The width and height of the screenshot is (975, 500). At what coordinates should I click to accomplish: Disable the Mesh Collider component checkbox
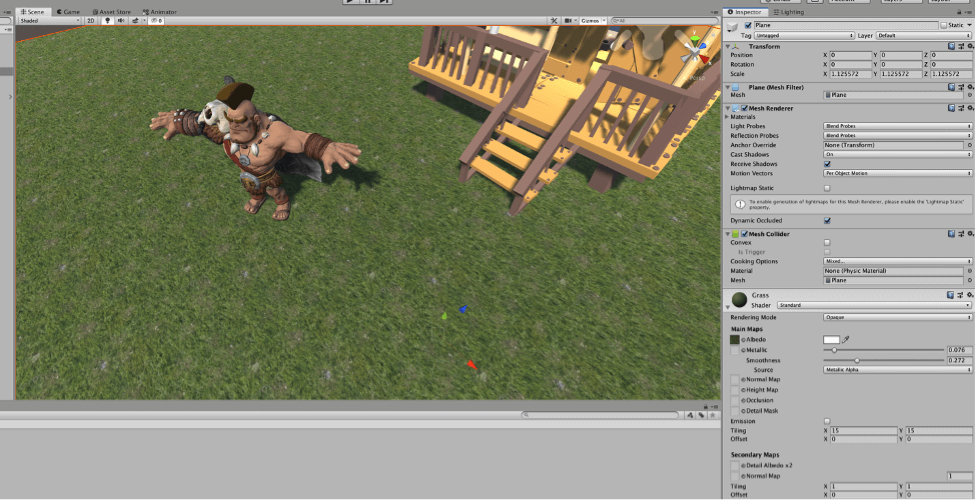pos(745,234)
